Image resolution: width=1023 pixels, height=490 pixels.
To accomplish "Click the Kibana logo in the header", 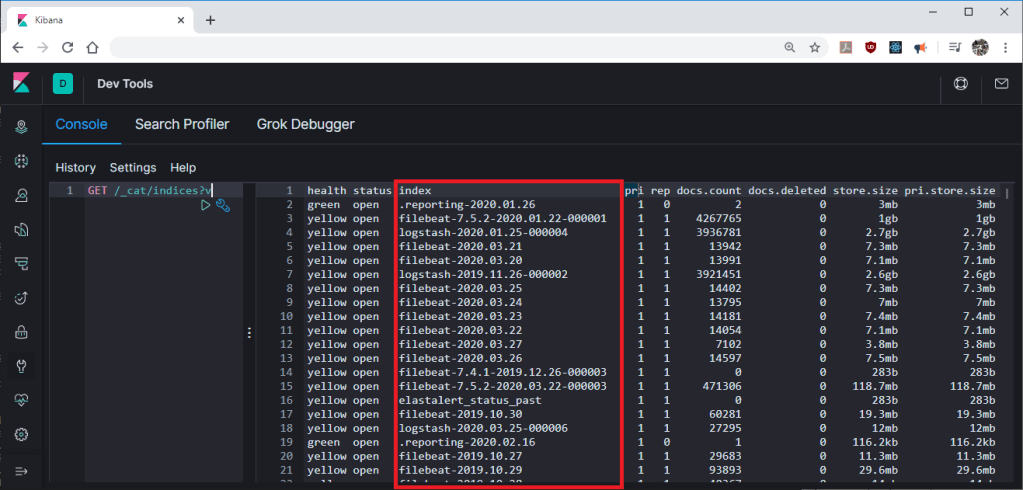I will [21, 83].
